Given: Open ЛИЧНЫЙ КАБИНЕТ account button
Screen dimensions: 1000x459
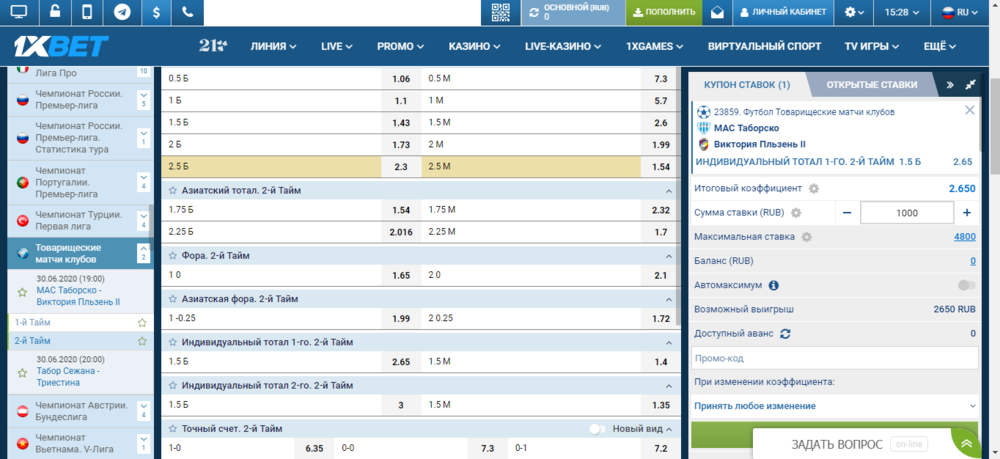Looking at the screenshot, I should point(783,12).
